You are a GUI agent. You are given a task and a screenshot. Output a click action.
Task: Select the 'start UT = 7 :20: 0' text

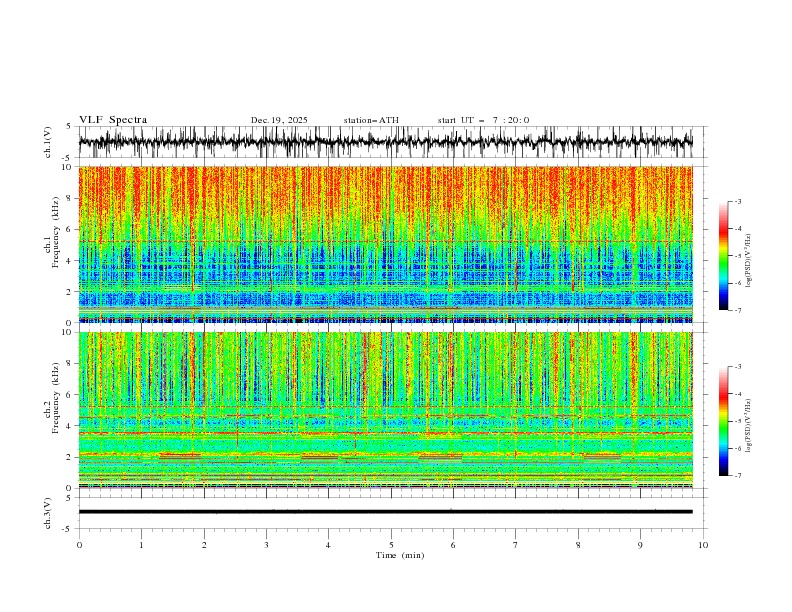[x=483, y=120]
